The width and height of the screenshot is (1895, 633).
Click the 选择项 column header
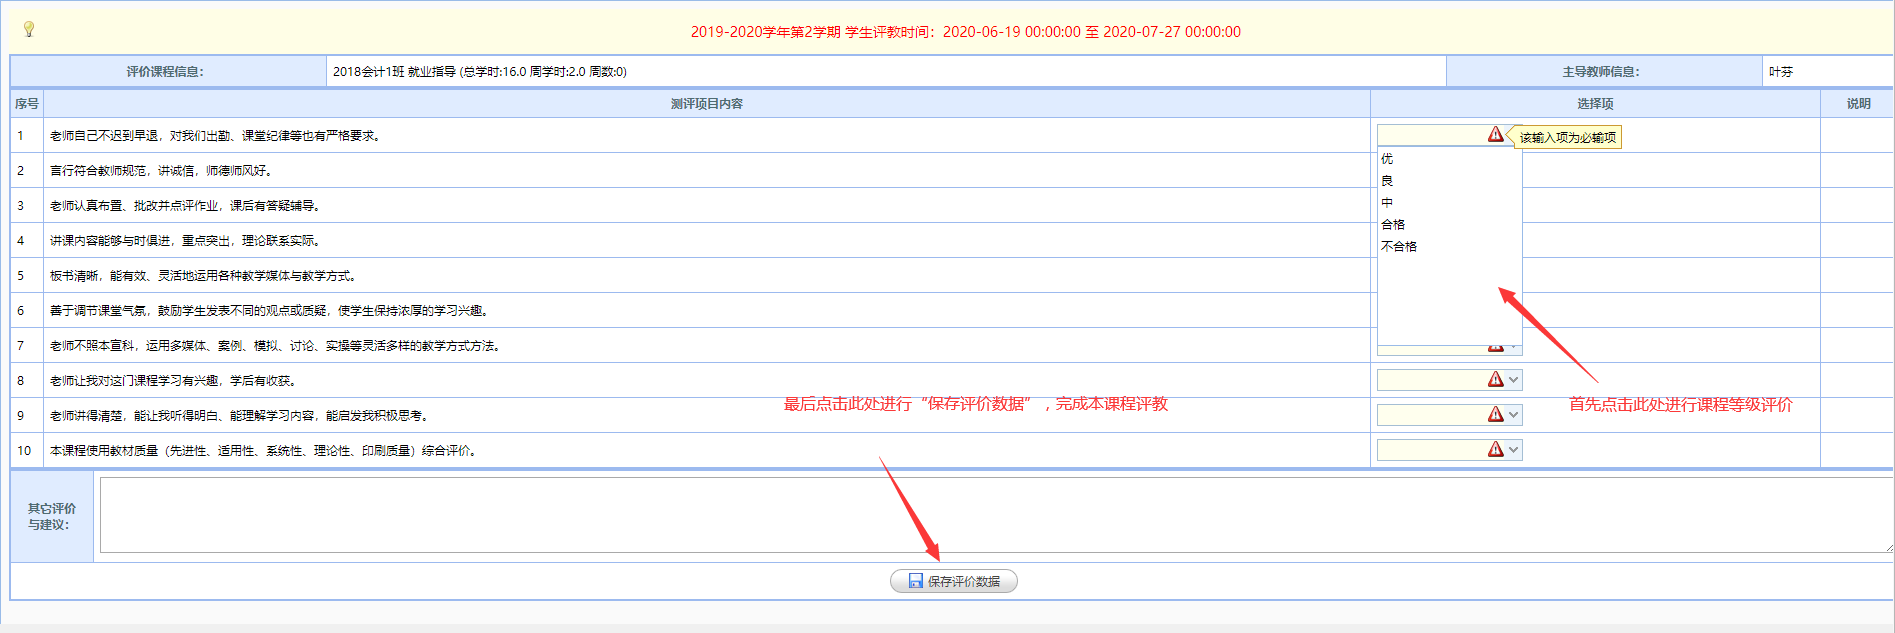[x=1595, y=104]
